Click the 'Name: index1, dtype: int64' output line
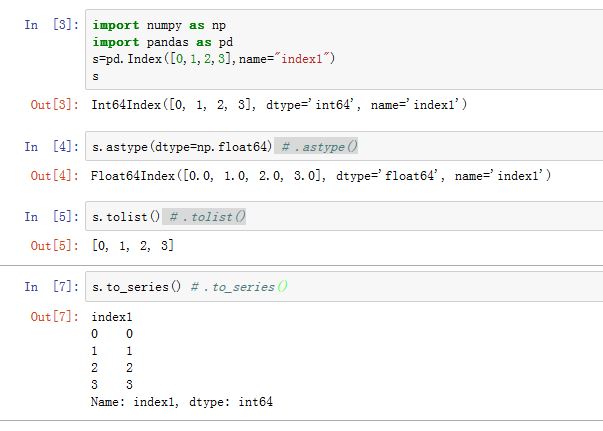 tap(181, 402)
